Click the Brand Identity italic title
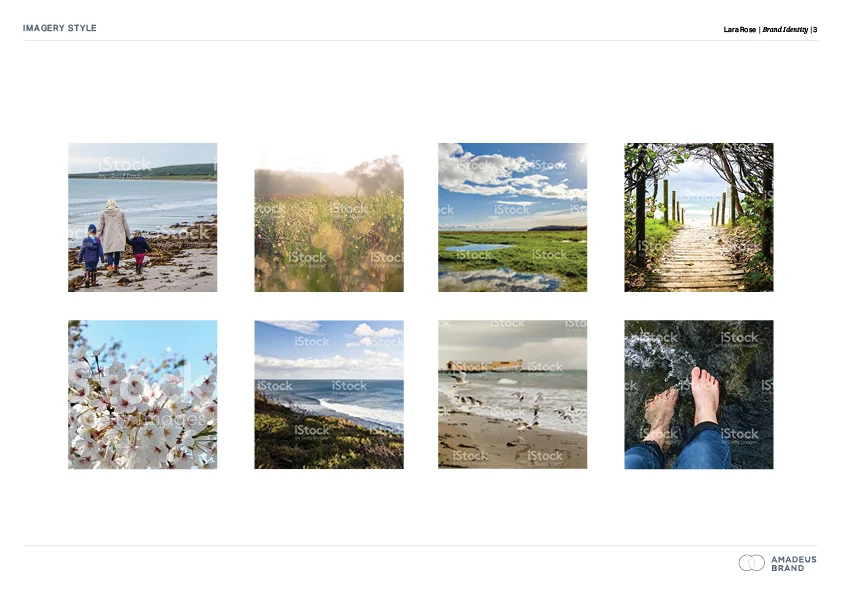Viewport: 842px width, 595px height. [x=785, y=30]
